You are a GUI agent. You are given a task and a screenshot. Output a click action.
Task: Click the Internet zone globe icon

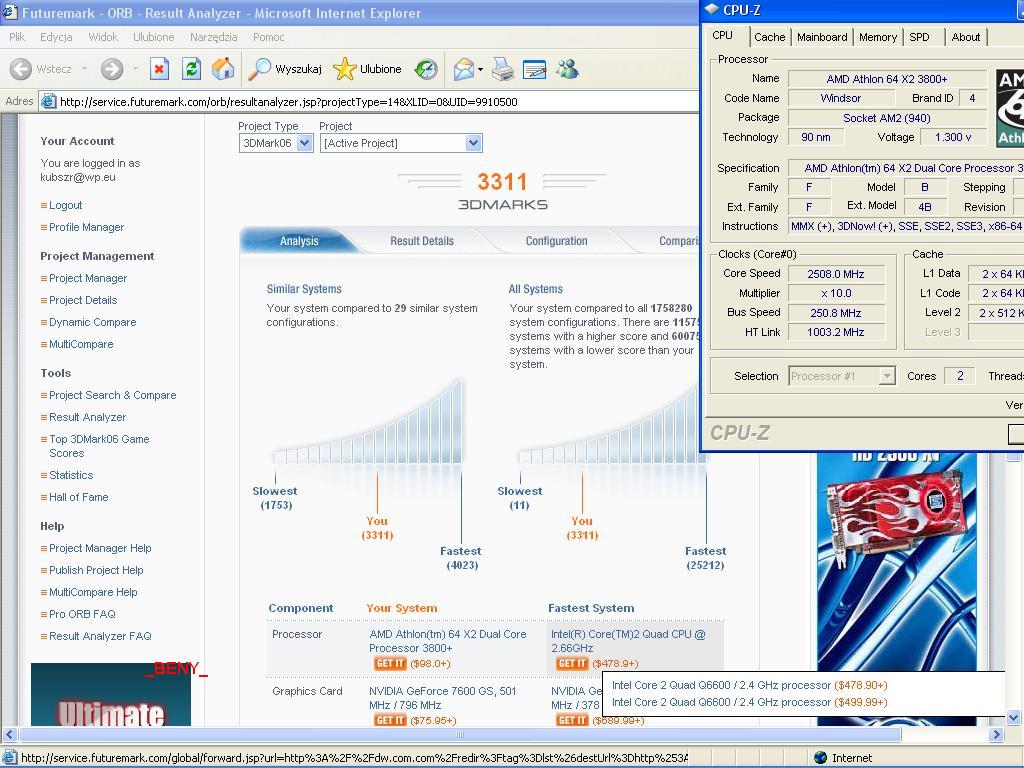[821, 758]
